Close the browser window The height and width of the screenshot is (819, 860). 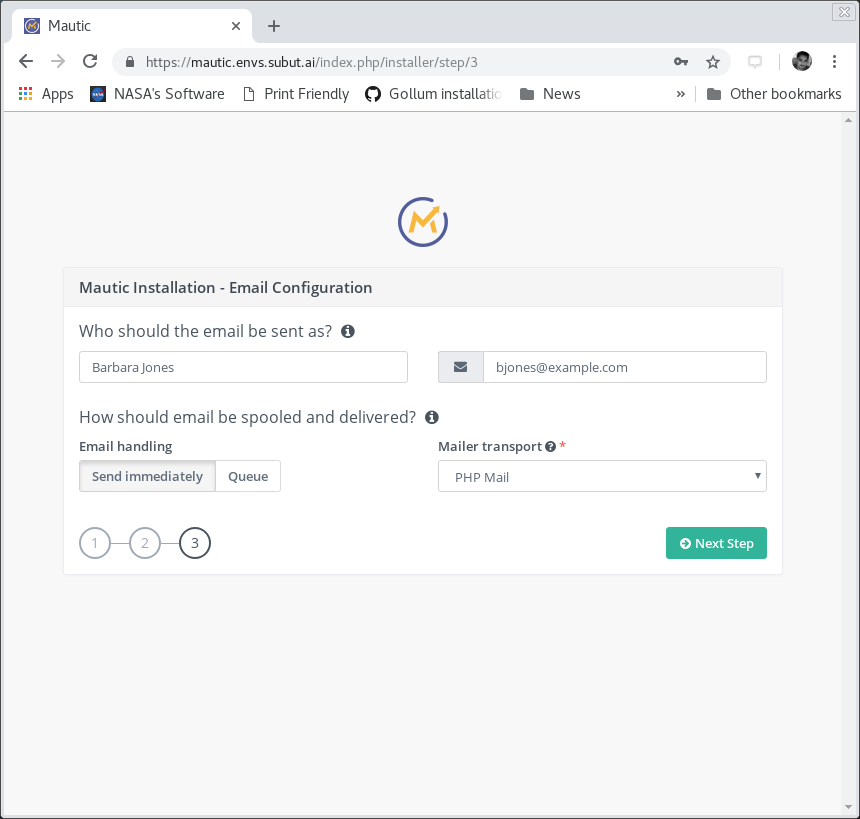(x=844, y=12)
